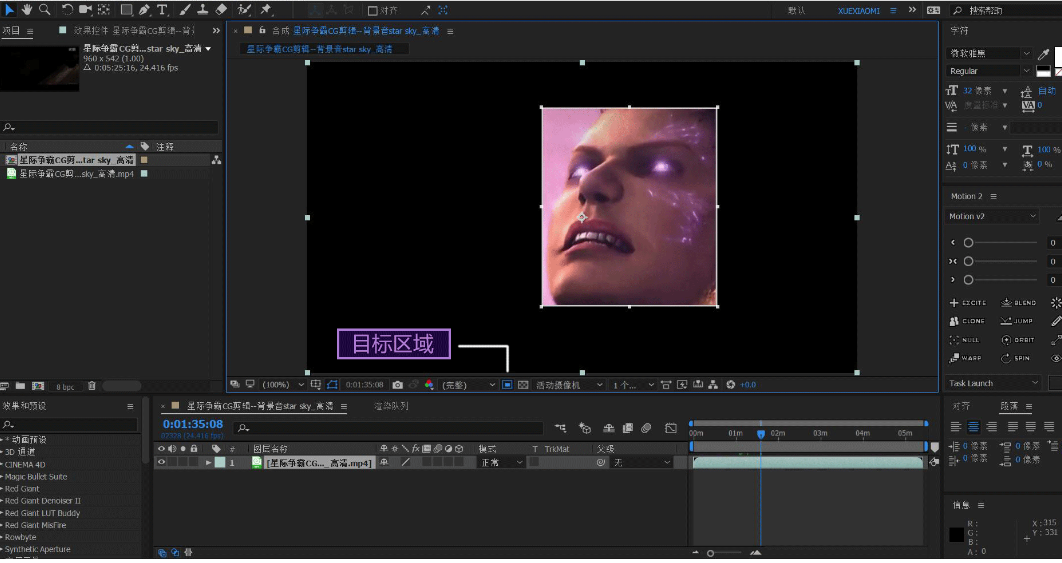This screenshot has width=1062, height=563.
Task: Click the eyedropper in Character panel
Action: (1044, 54)
